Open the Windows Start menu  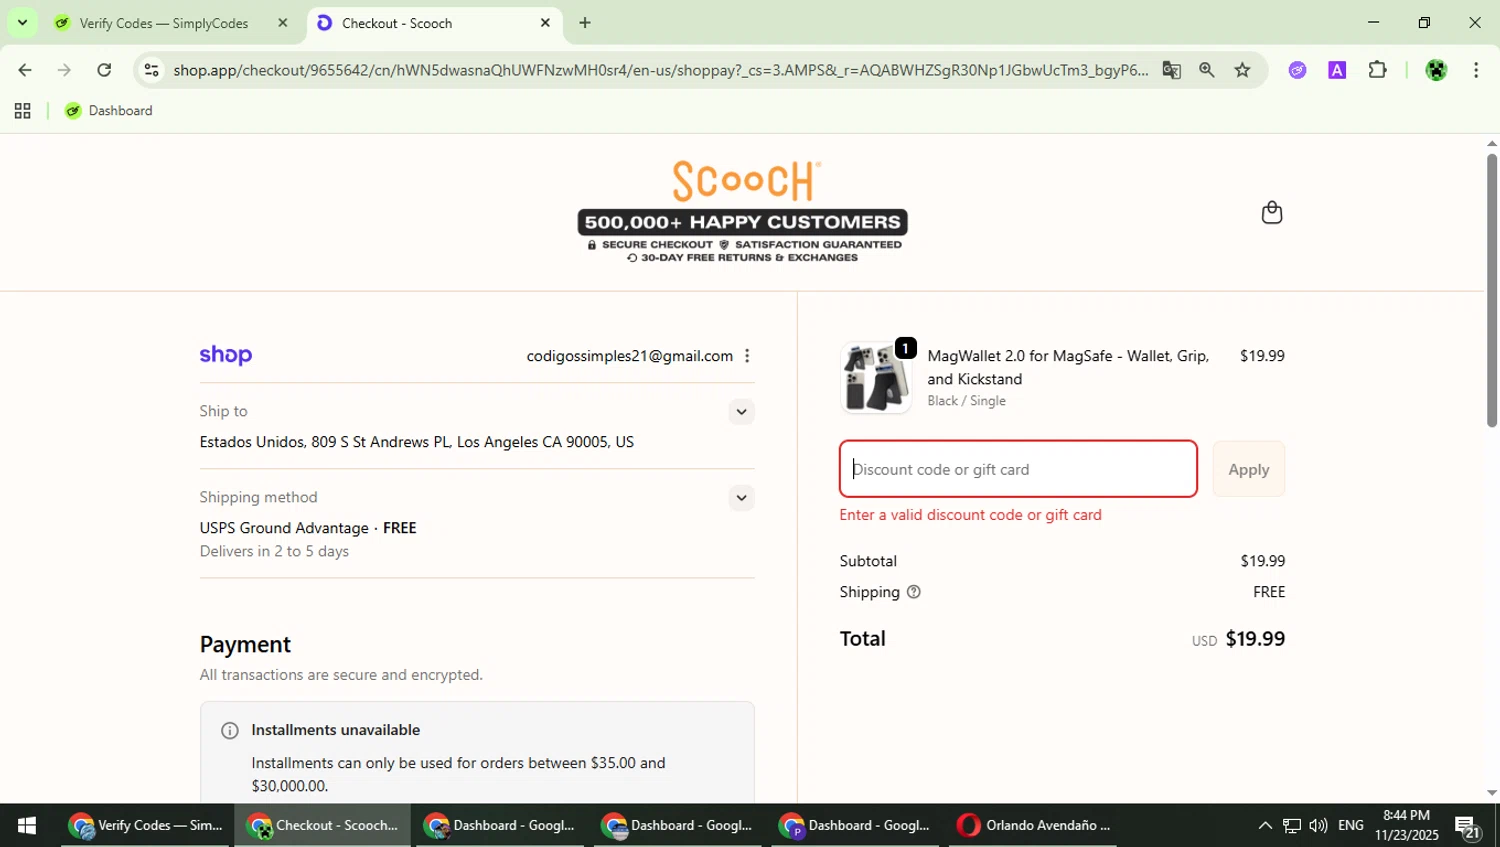(x=27, y=825)
